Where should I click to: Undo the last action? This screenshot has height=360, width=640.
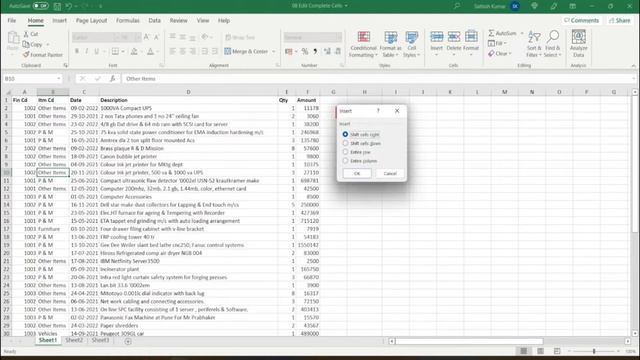69,6
